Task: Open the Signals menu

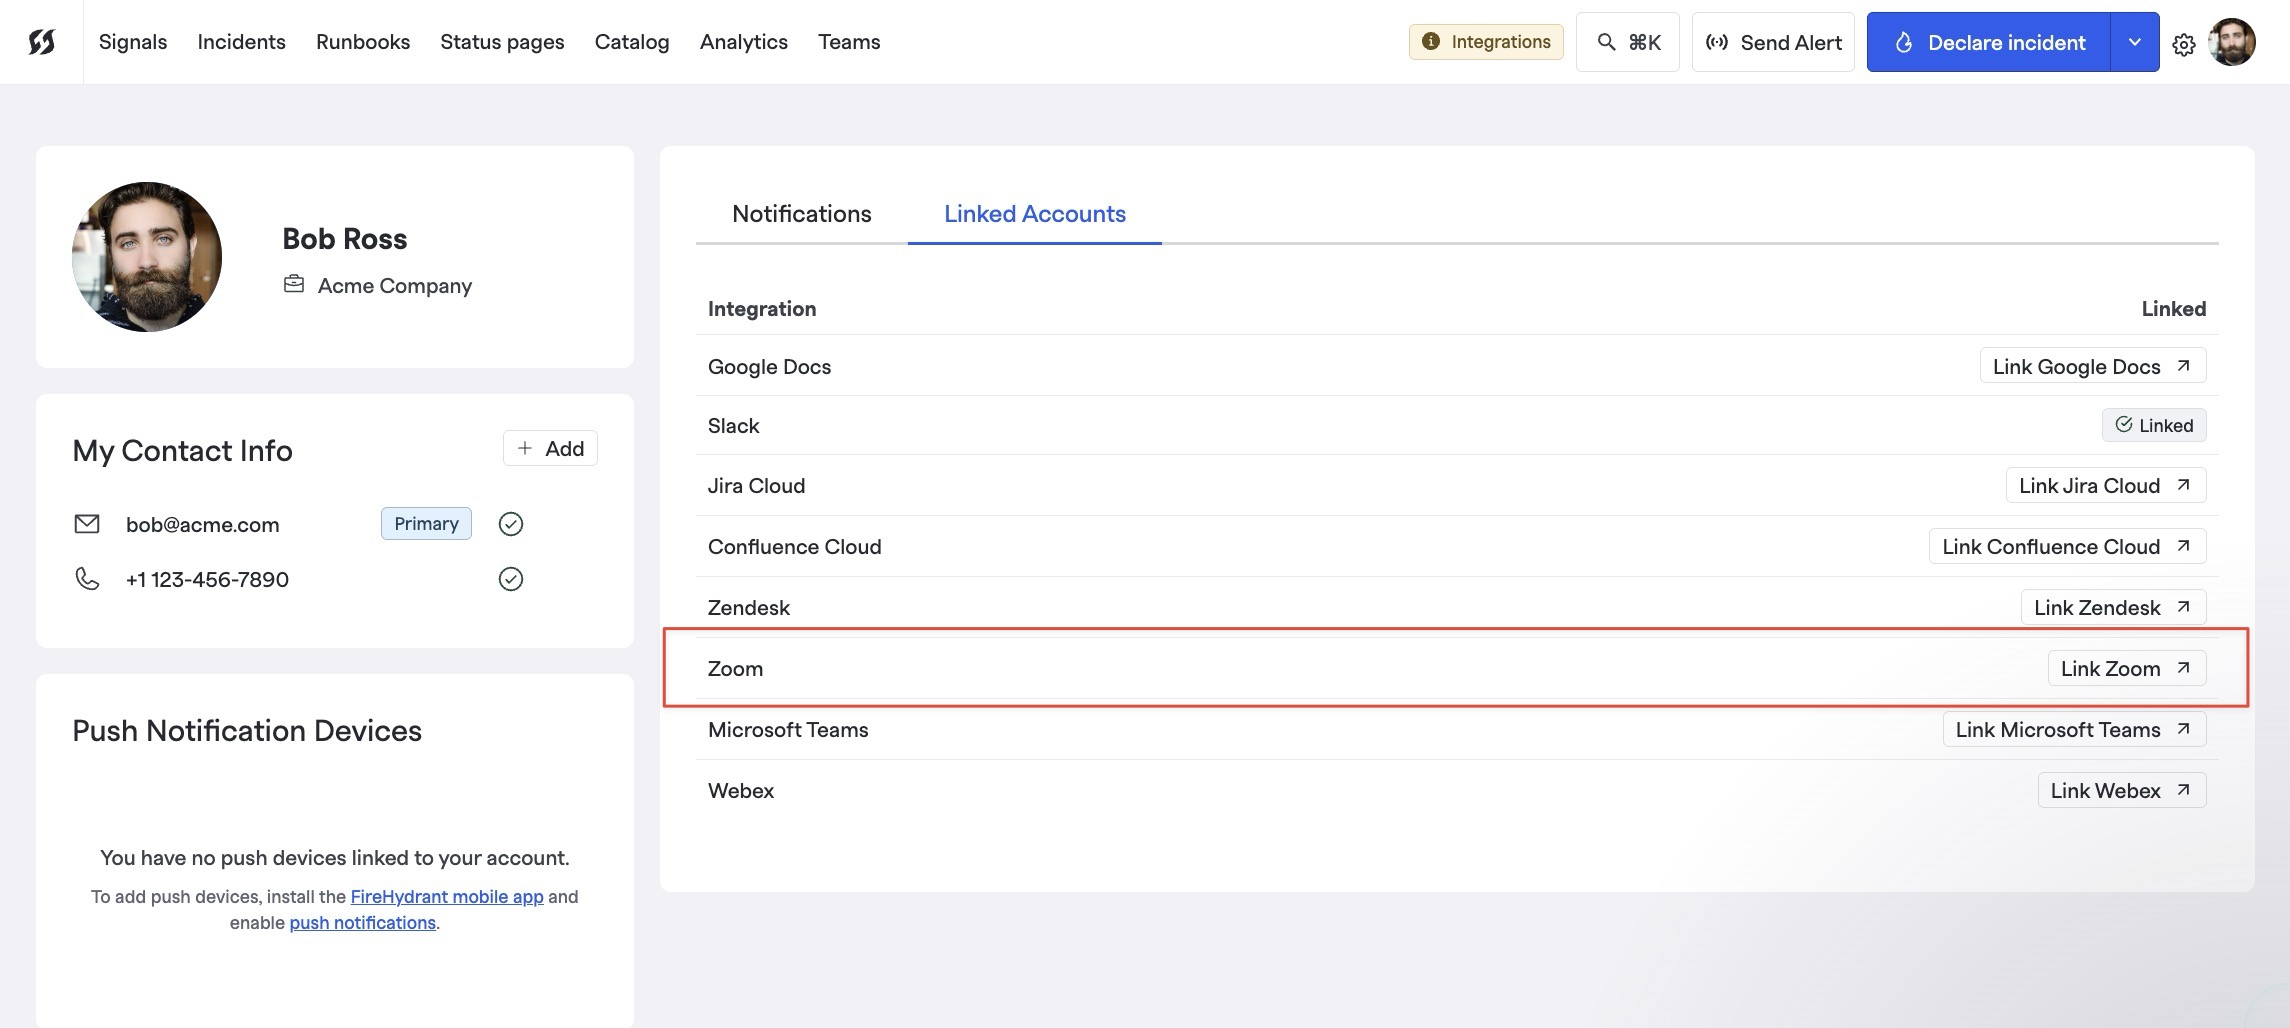Action: 133,42
